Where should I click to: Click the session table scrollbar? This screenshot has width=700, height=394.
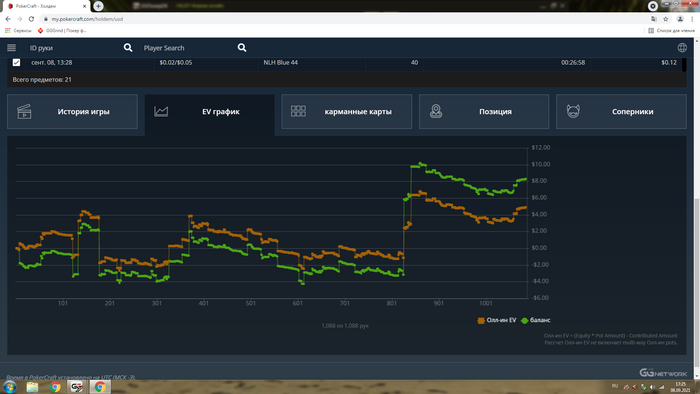click(684, 64)
